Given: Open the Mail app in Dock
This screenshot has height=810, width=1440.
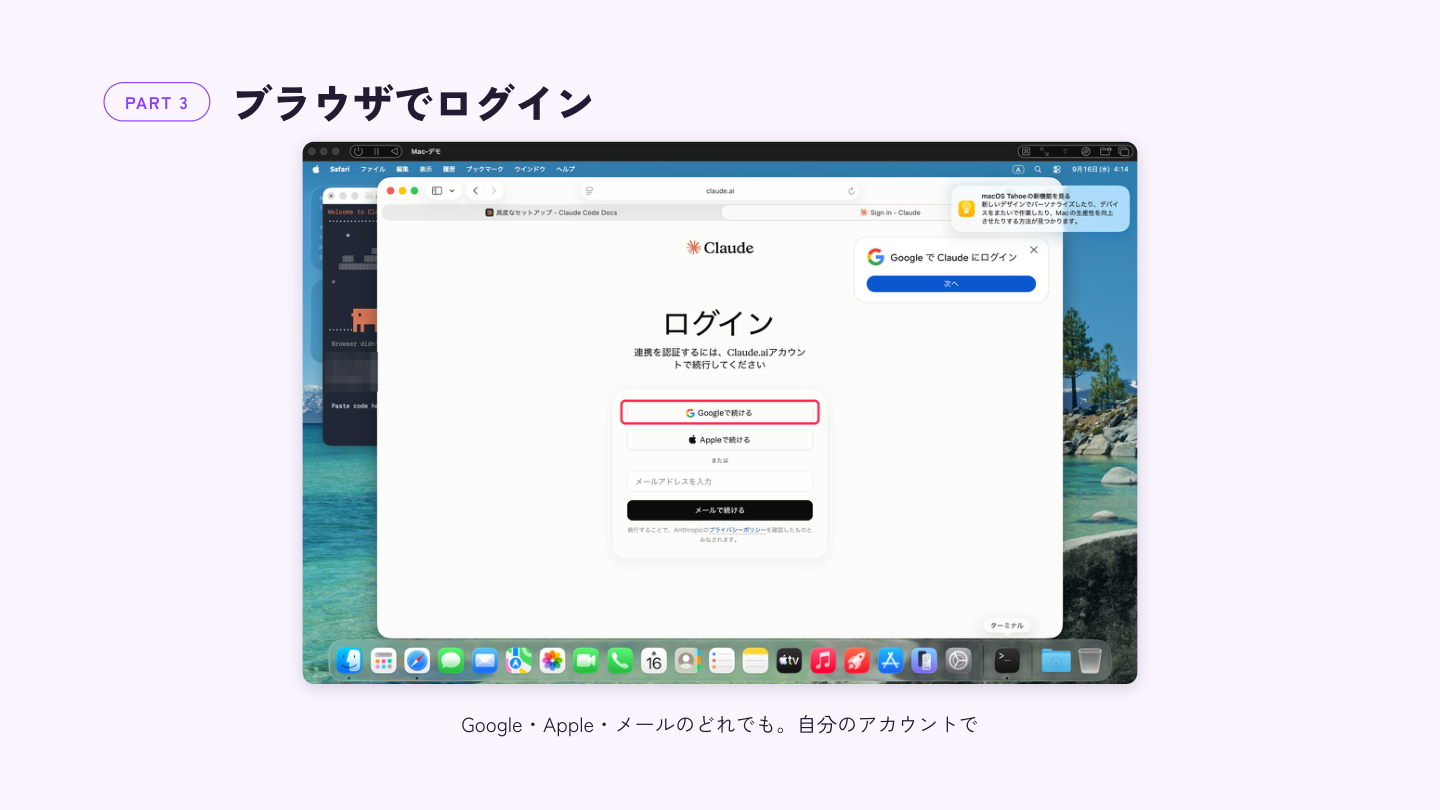Looking at the screenshot, I should pyautogui.click(x=485, y=660).
